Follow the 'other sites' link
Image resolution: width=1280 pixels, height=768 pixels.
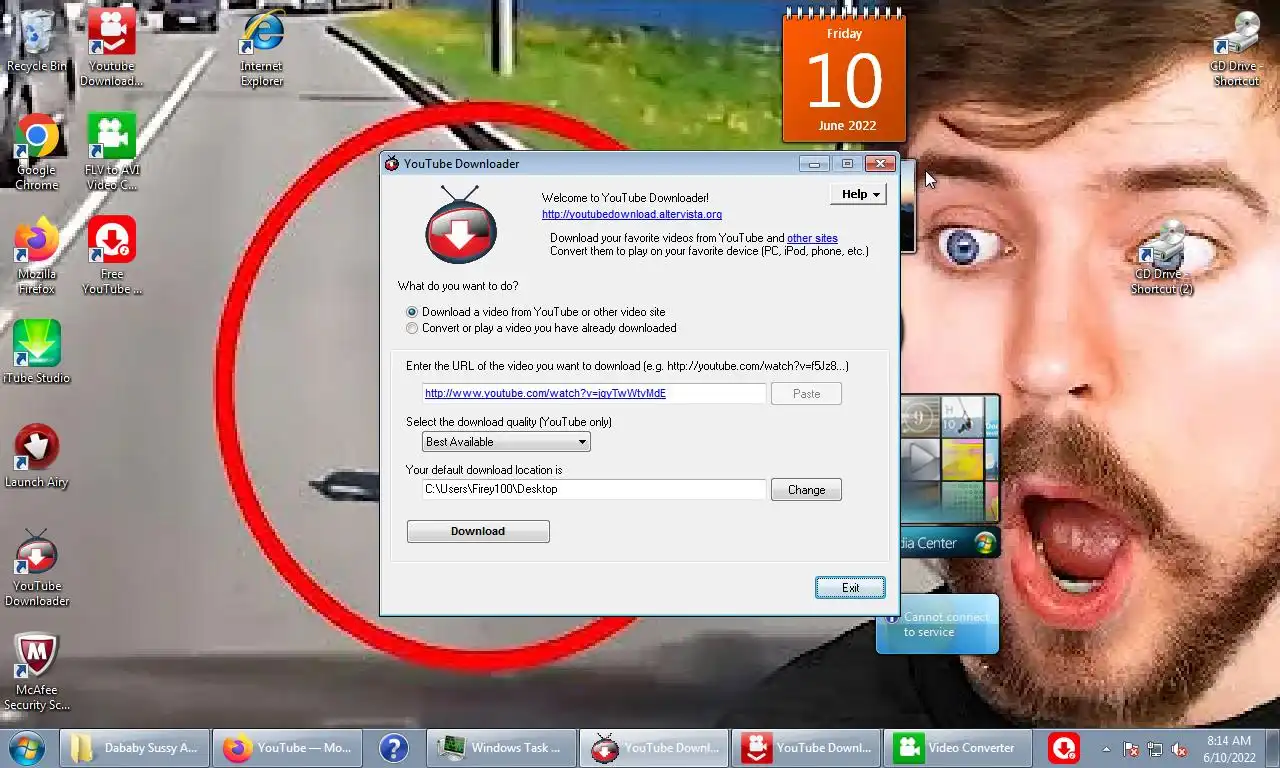(812, 238)
